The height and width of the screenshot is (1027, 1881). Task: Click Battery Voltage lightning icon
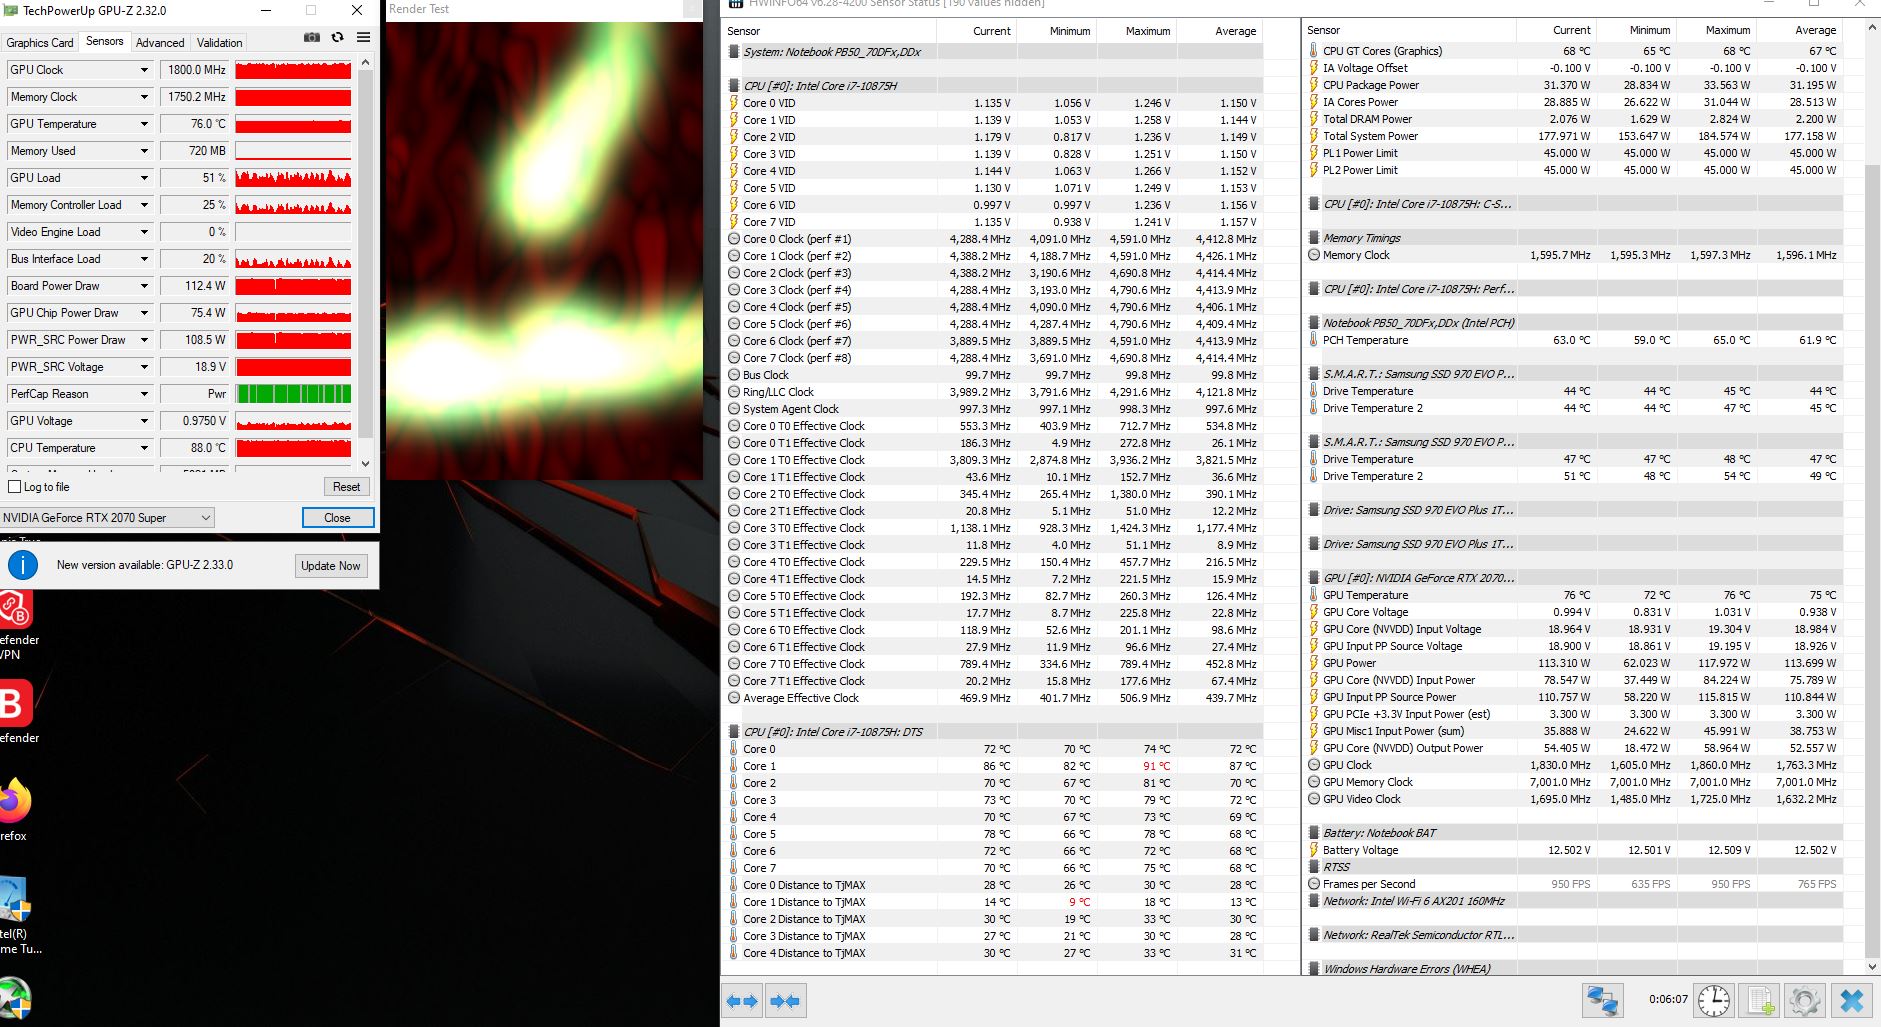pos(1314,850)
